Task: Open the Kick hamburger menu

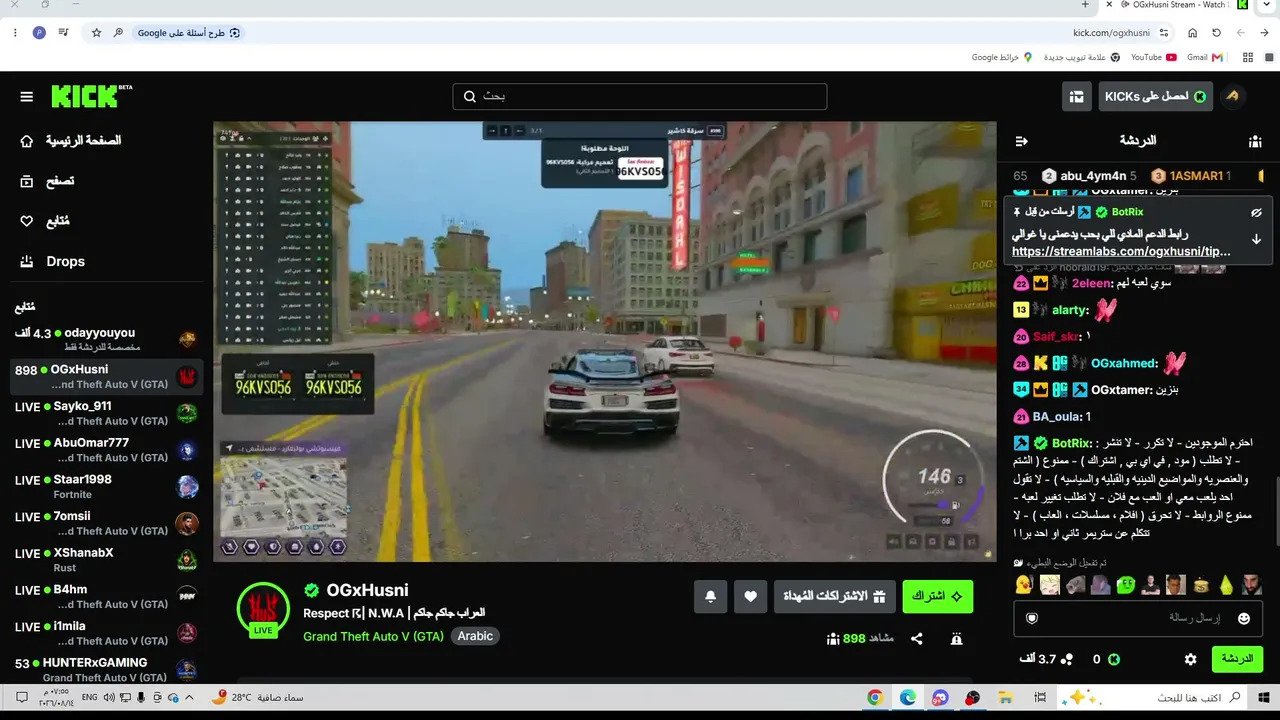Action: (27, 97)
